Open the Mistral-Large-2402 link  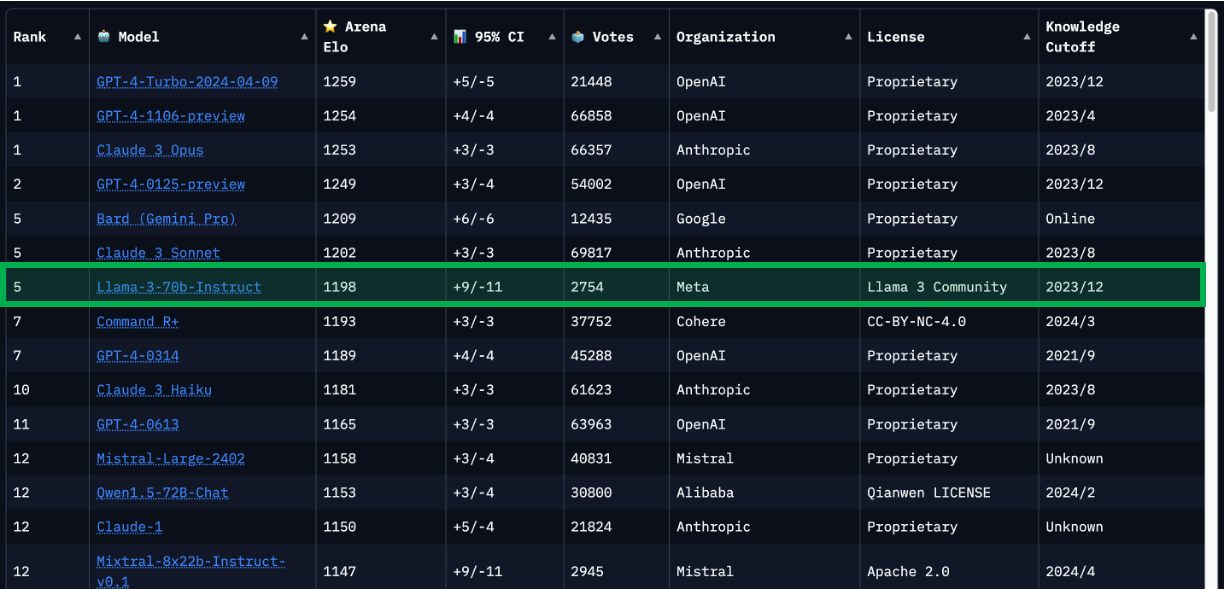point(171,458)
